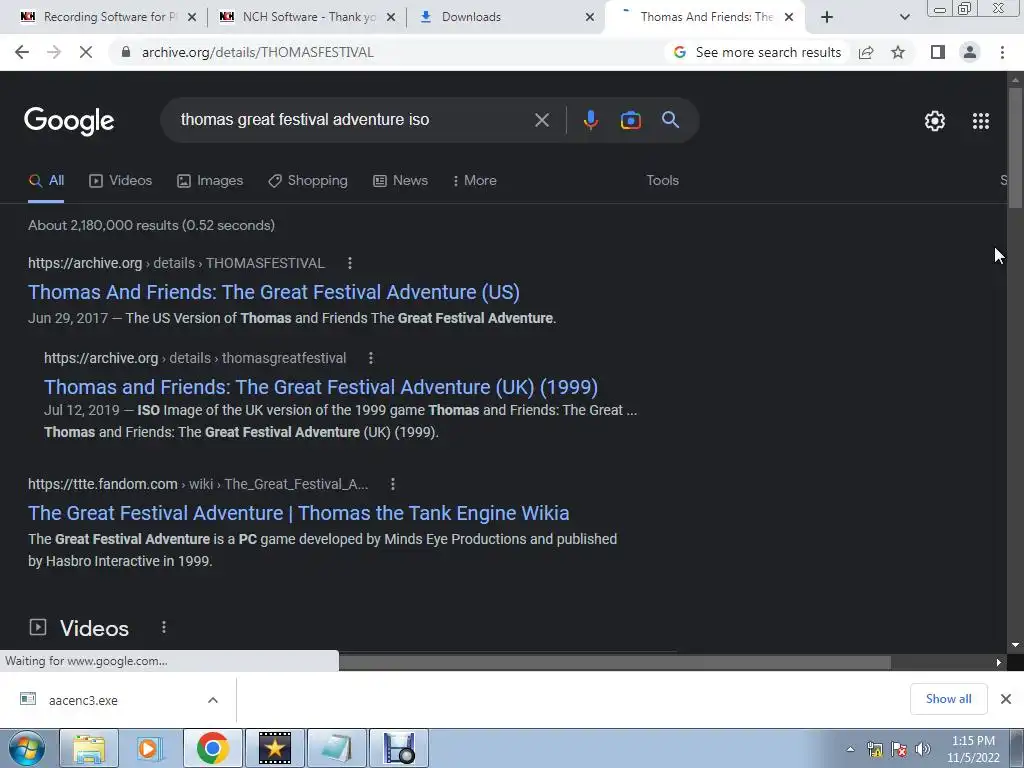Image resolution: width=1024 pixels, height=768 pixels.
Task: Close the downloads bar
Action: (x=1006, y=699)
